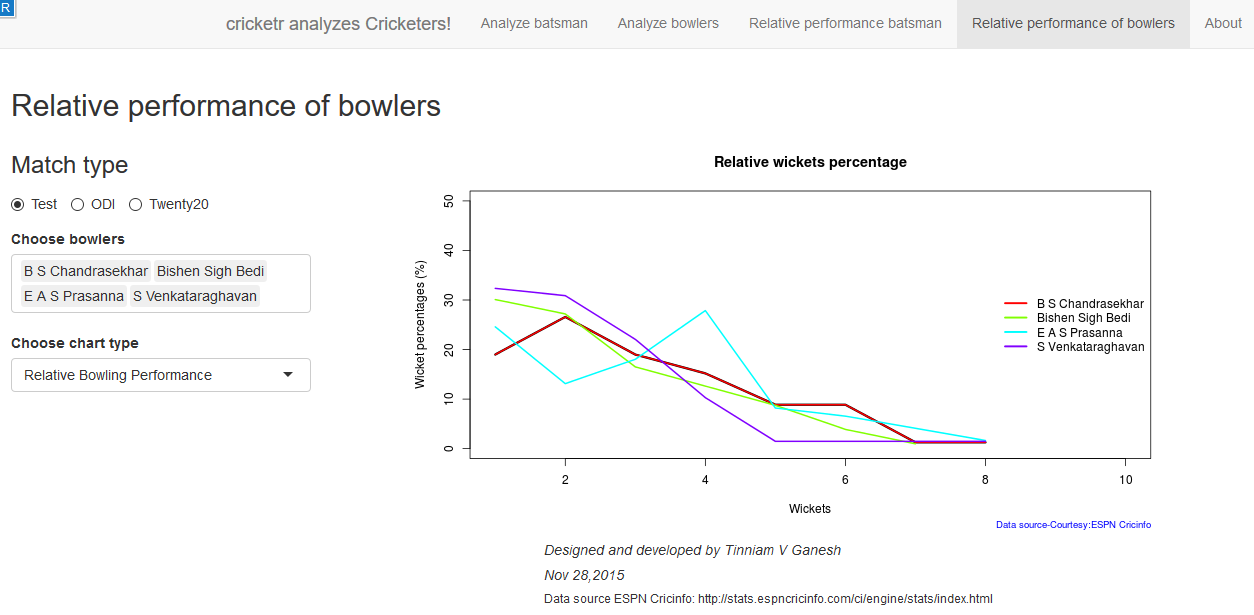Click the R logo icon
1254x615 pixels.
click(6, 6)
